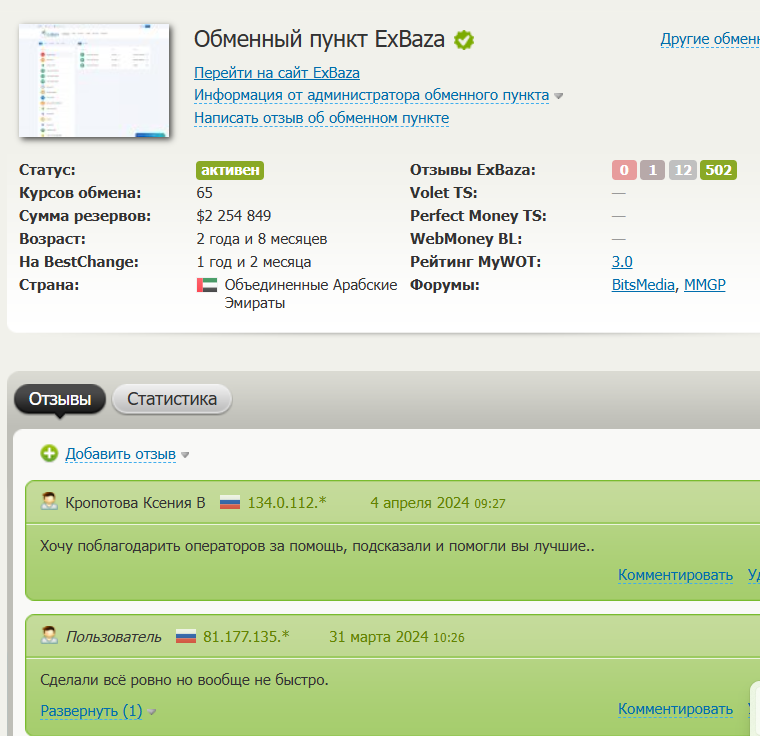Click the IP address 134.0.112.*
The height and width of the screenshot is (736, 760).
tap(287, 503)
